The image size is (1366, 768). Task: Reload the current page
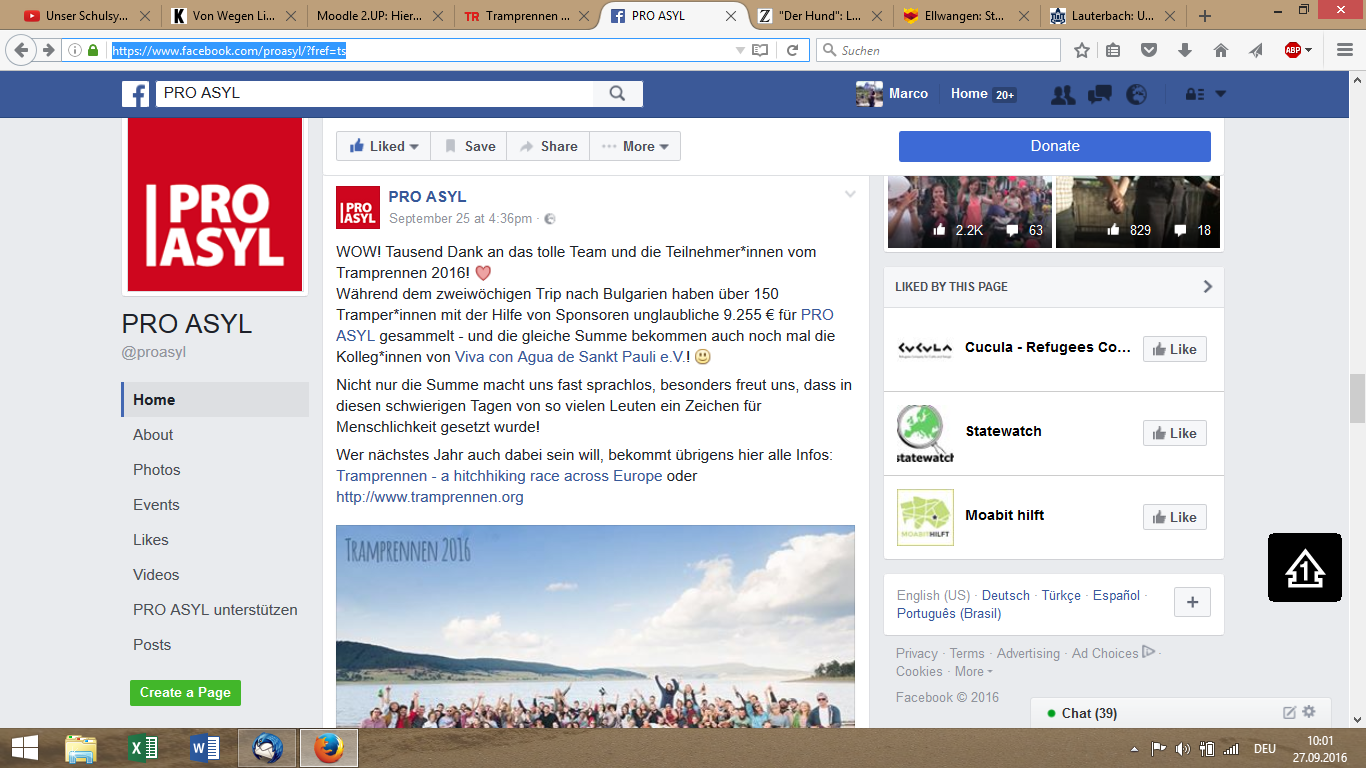(x=792, y=50)
